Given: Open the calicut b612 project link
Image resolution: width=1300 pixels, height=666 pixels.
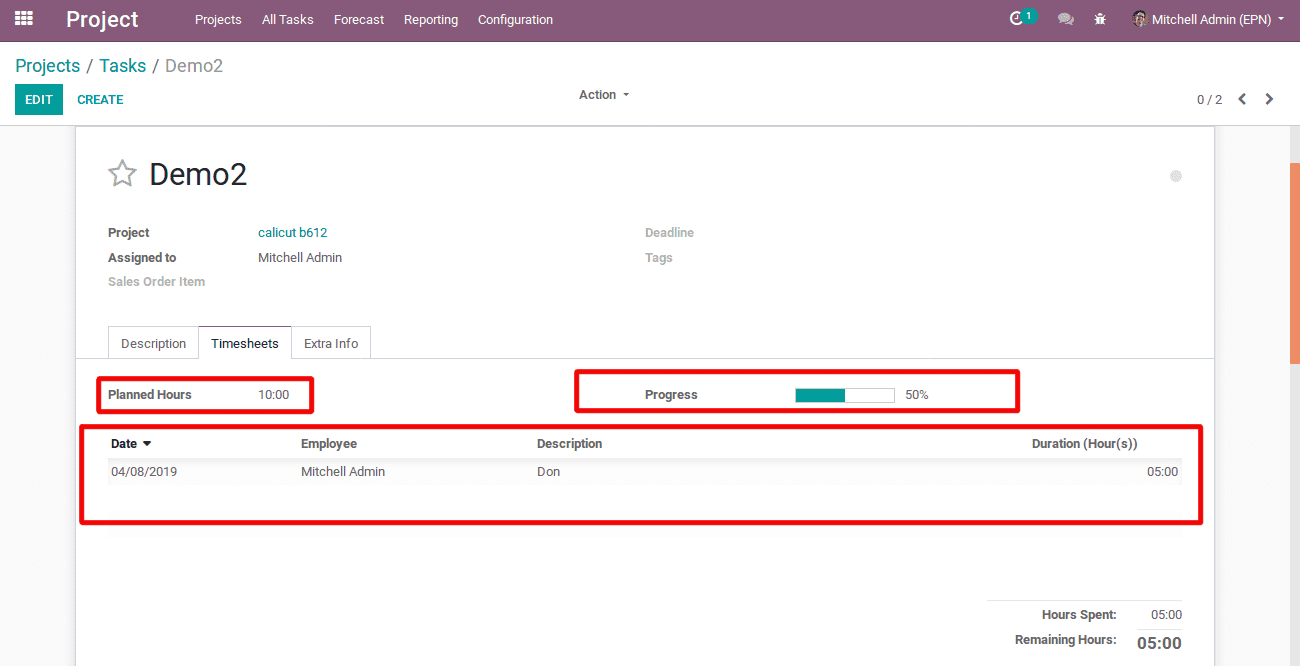Looking at the screenshot, I should tap(292, 232).
